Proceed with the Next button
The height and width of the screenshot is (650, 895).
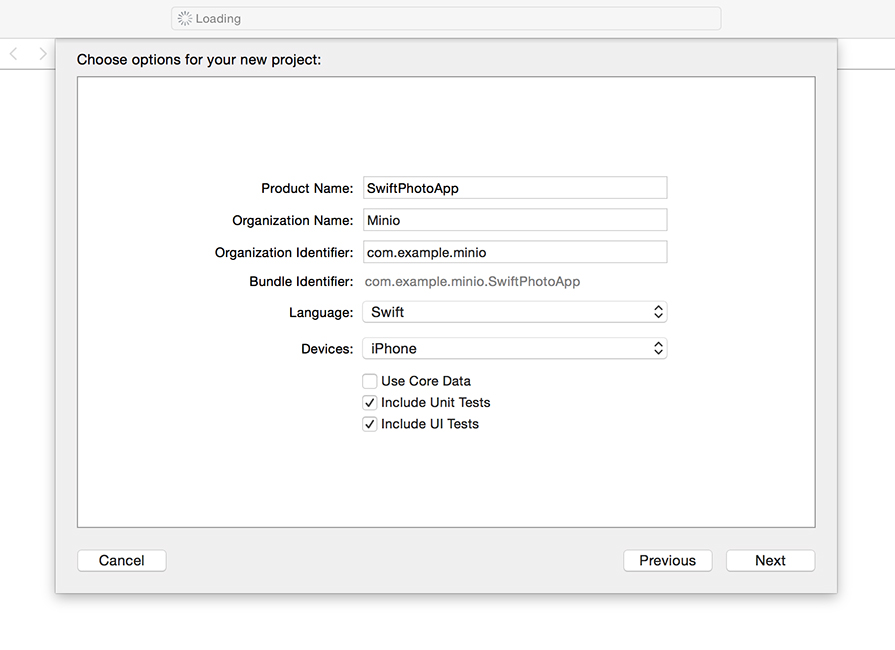(770, 561)
